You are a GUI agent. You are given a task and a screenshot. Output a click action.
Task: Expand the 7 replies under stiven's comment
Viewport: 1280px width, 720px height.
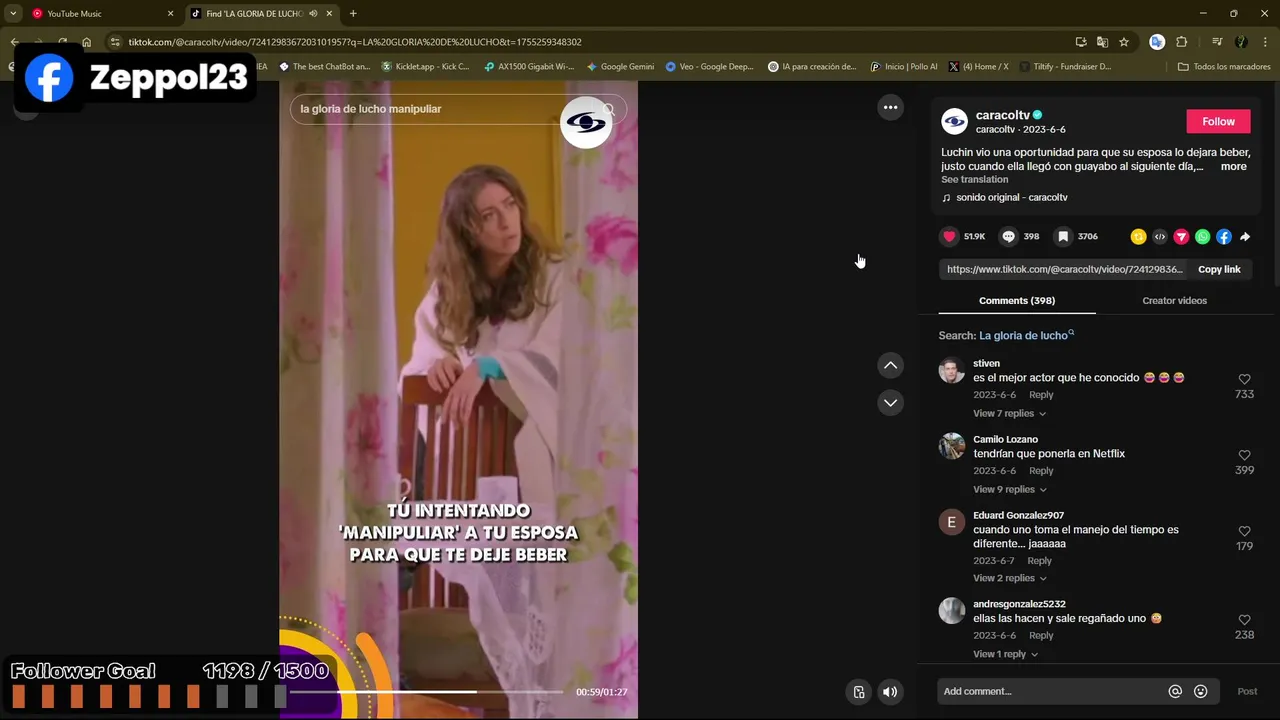[1010, 413]
